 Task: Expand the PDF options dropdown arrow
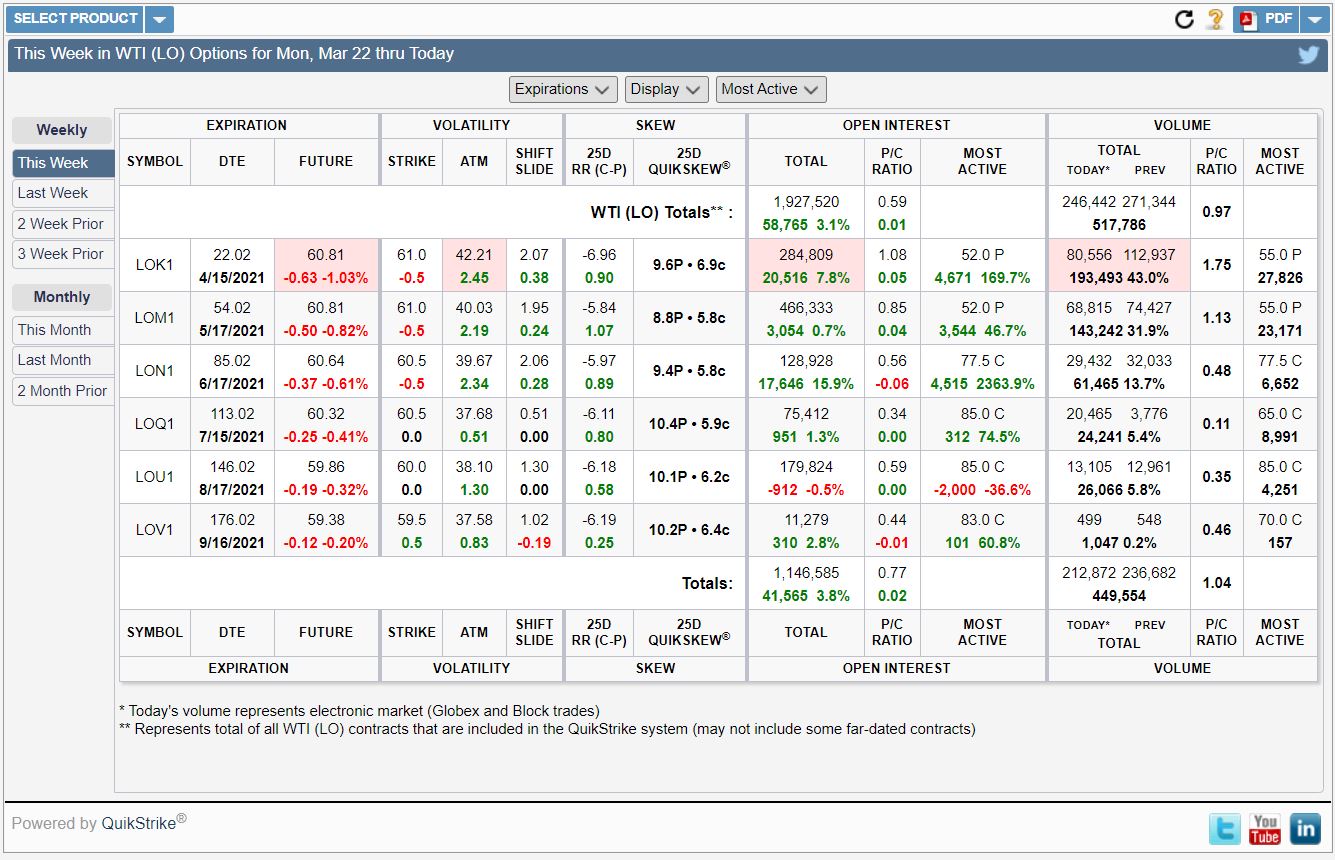pos(1315,19)
